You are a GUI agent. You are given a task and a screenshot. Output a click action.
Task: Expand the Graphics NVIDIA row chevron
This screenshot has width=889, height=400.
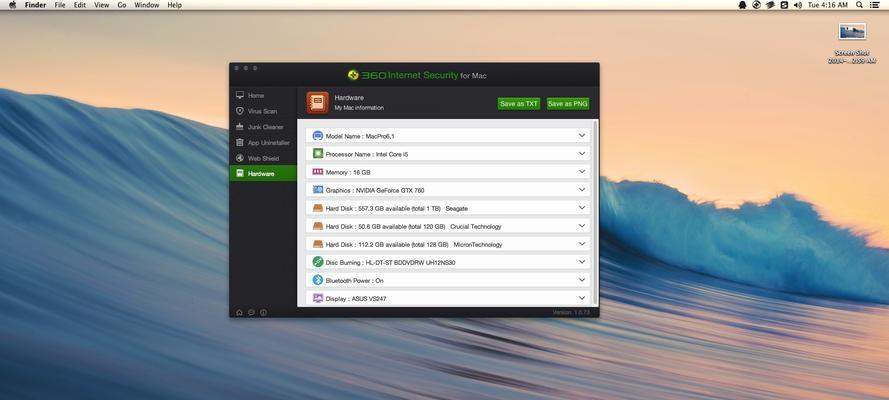point(582,189)
